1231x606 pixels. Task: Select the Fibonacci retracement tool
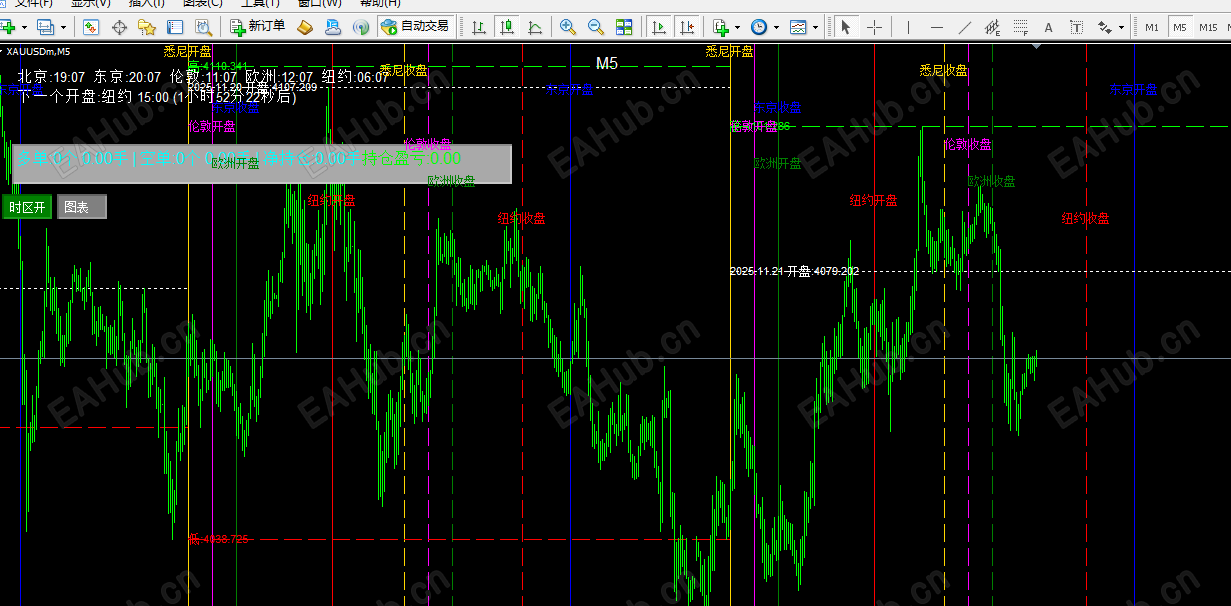click(1020, 27)
